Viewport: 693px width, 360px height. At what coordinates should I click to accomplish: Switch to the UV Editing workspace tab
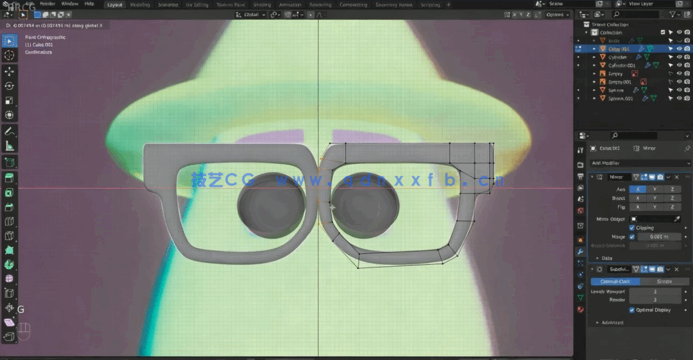[197, 5]
